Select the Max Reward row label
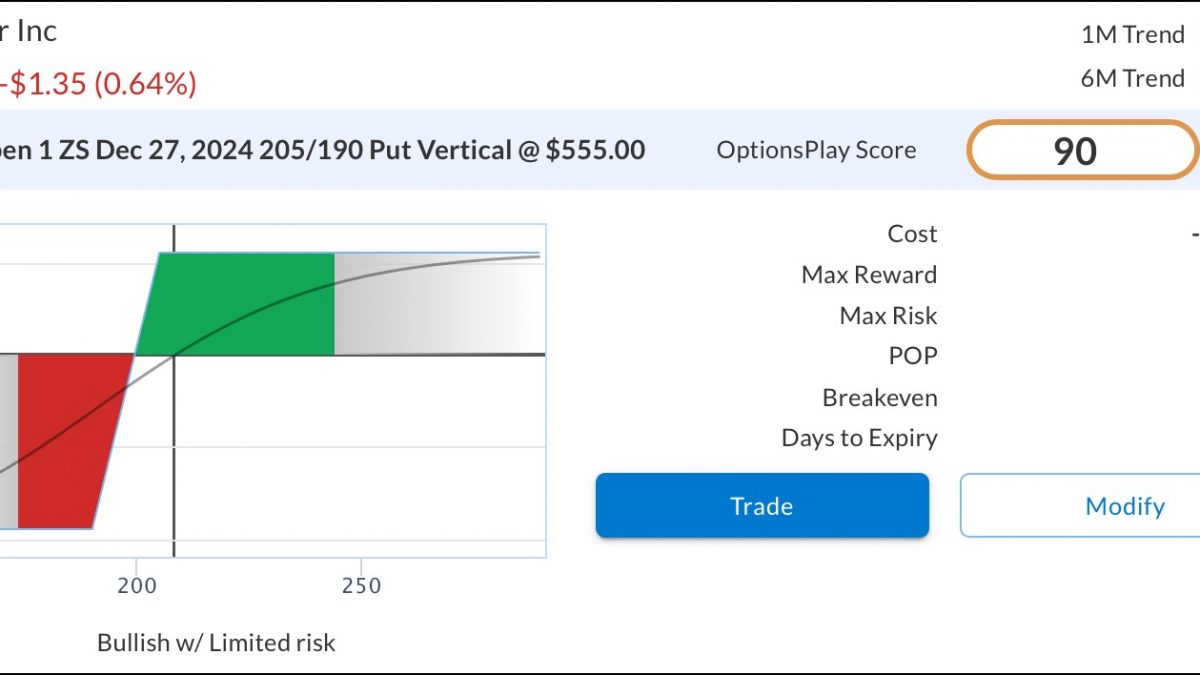The image size is (1200, 675). click(869, 275)
